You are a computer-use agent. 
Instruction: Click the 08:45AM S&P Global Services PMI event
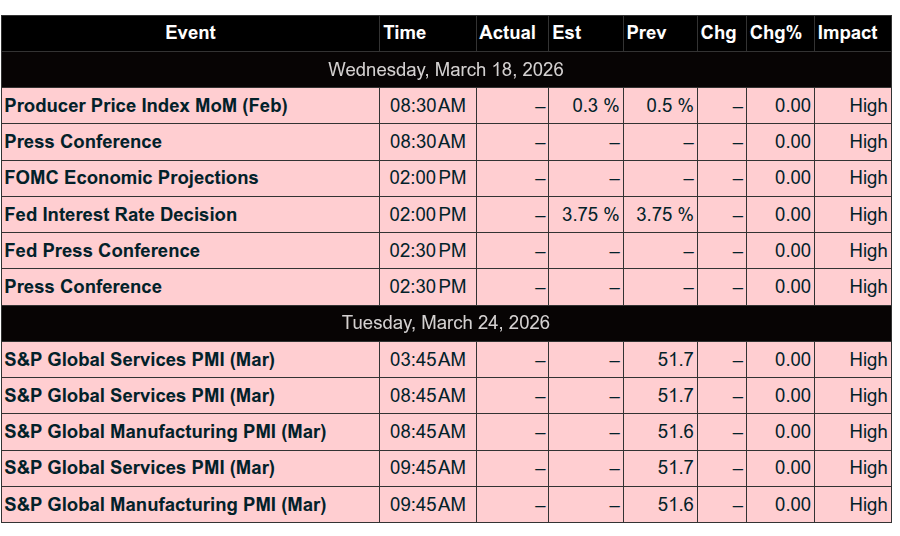tap(139, 396)
